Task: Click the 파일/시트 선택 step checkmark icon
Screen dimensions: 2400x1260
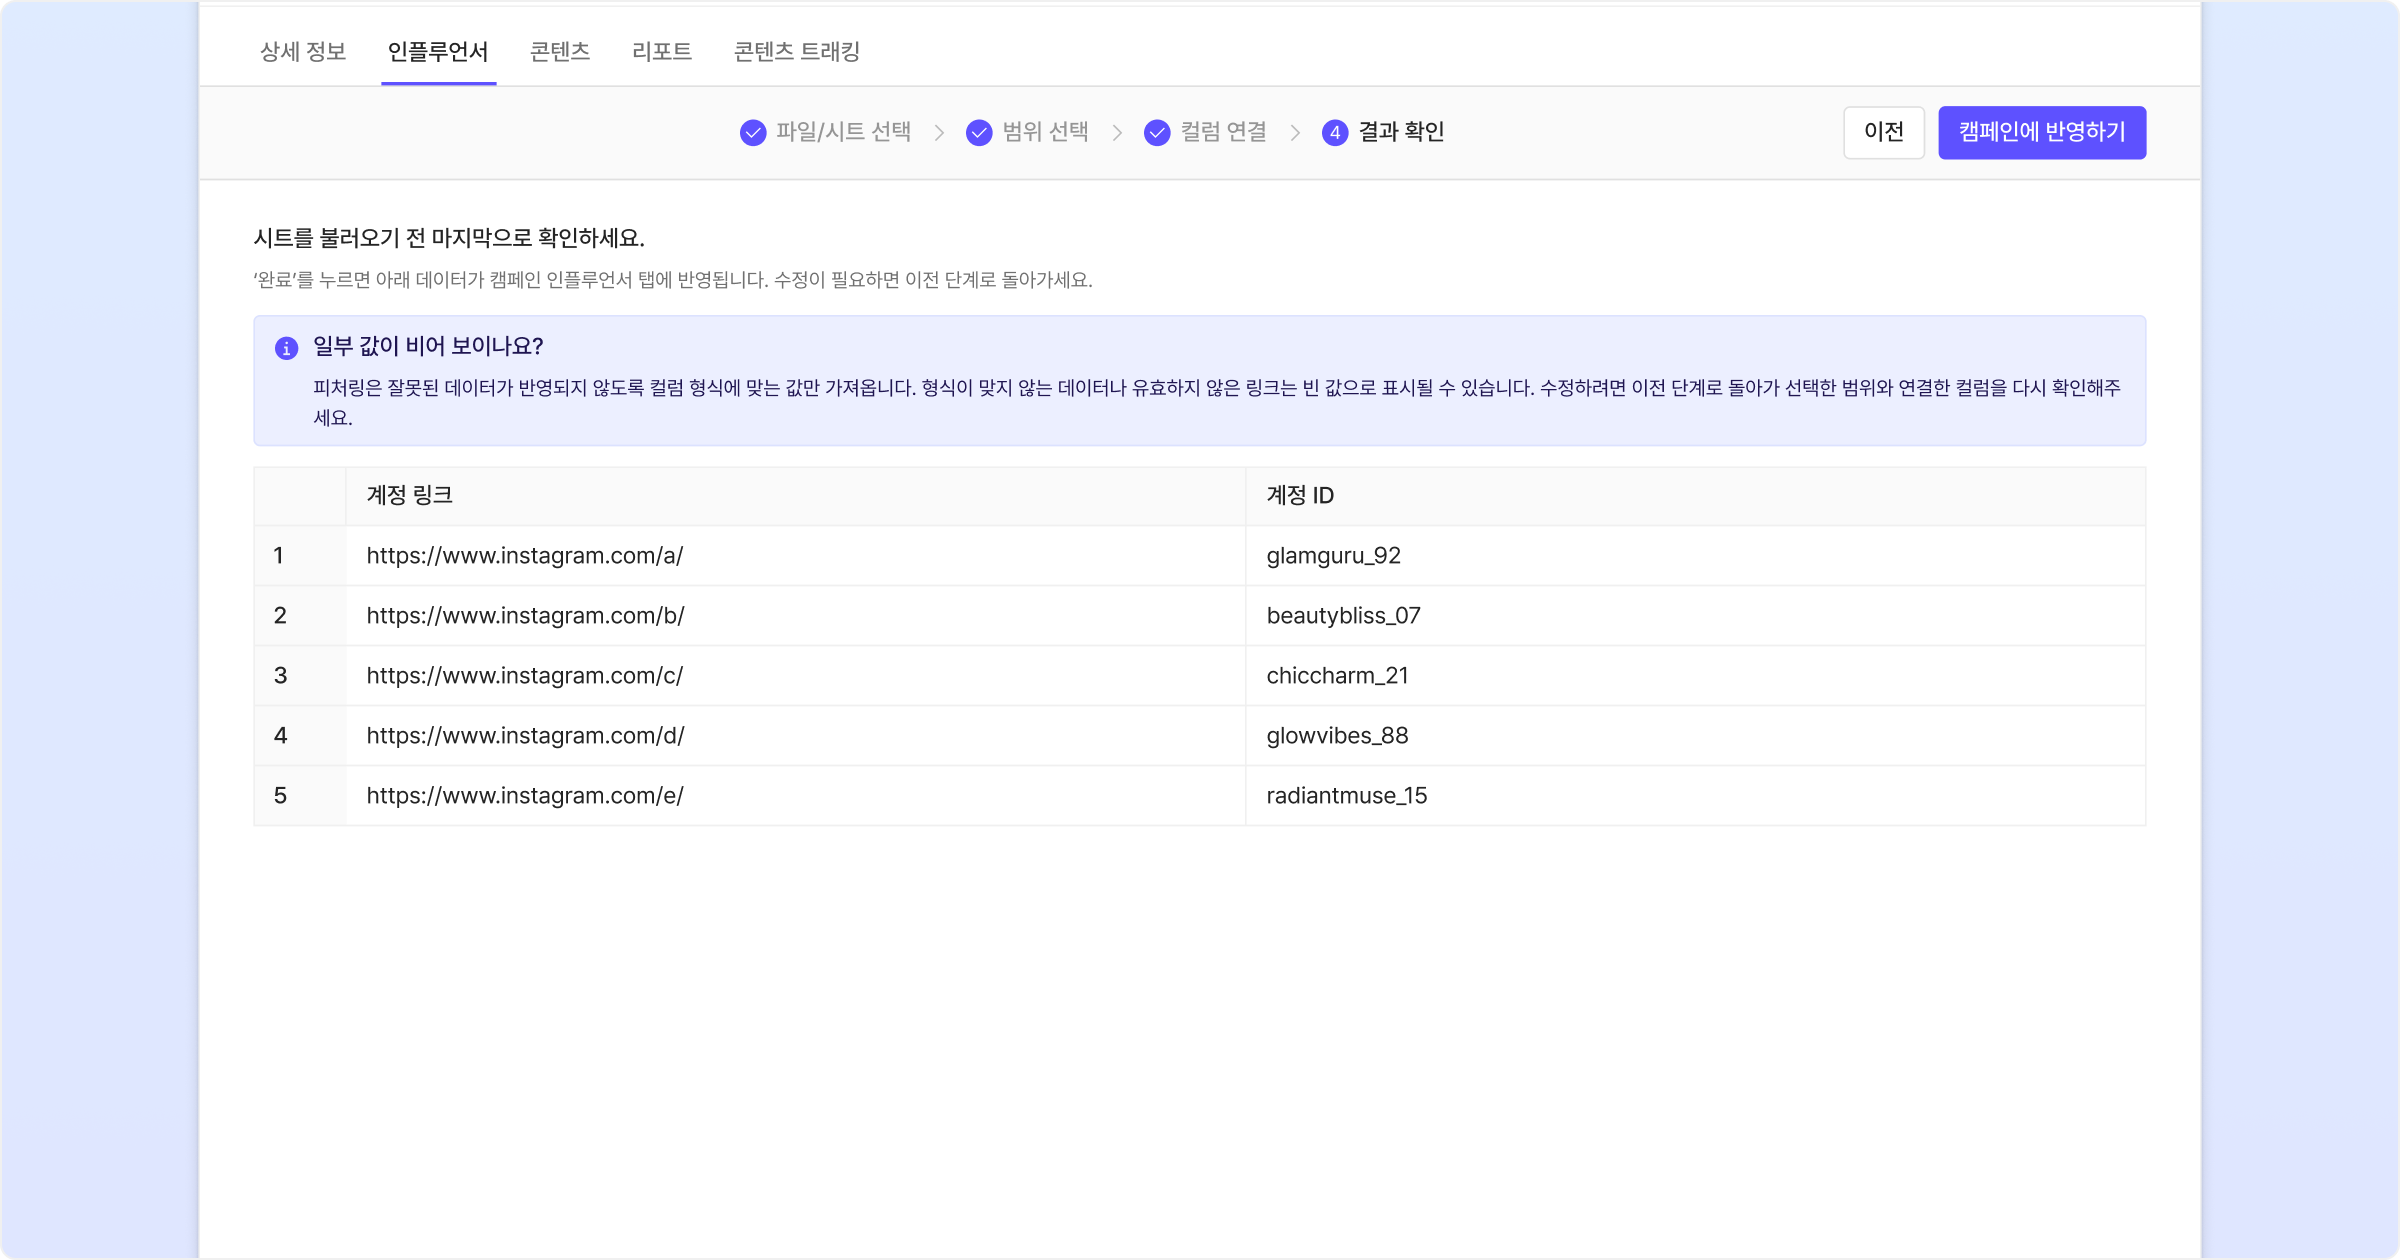Action: [x=753, y=132]
